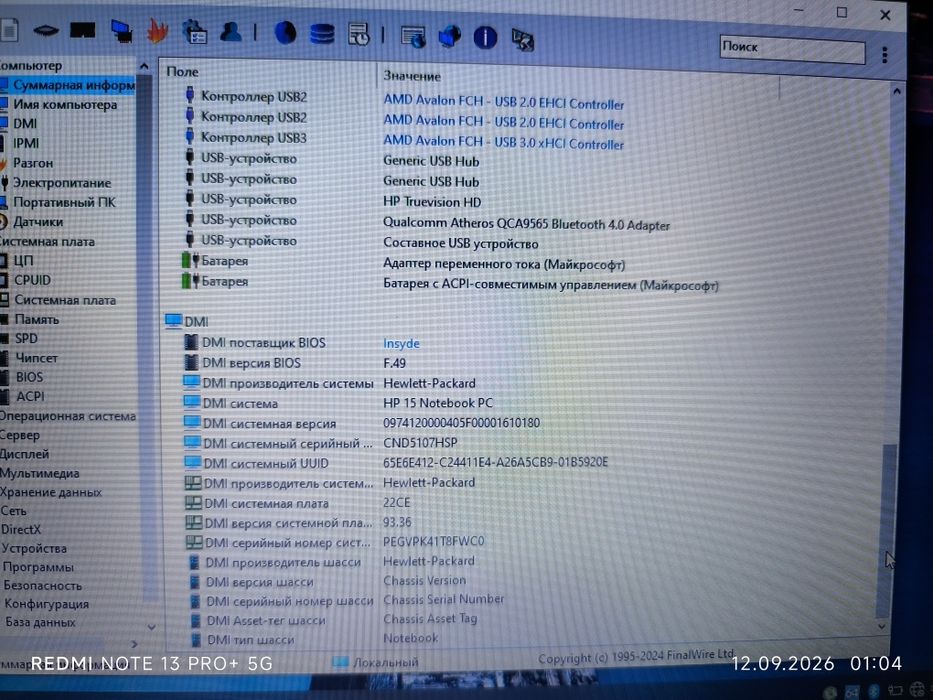Open the monitor diagnostics toolbar icon

pos(413,37)
